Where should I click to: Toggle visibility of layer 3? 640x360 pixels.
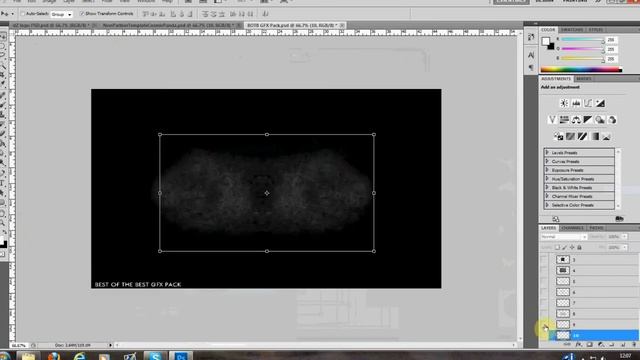click(544, 260)
